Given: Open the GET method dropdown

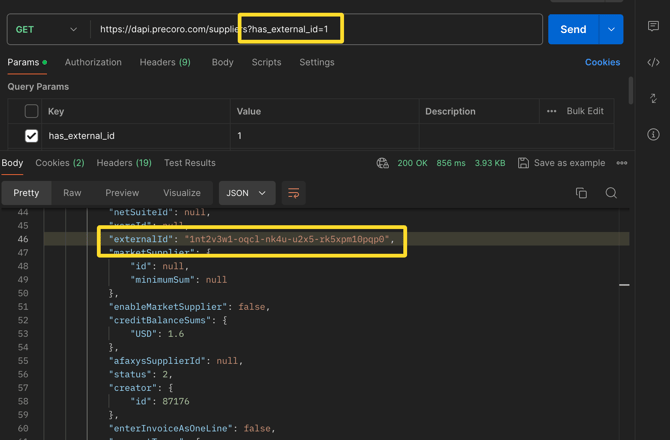Looking at the screenshot, I should pos(46,30).
